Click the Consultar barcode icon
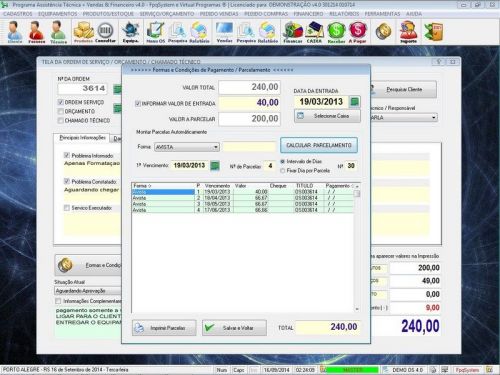500x375 pixels. point(105,32)
